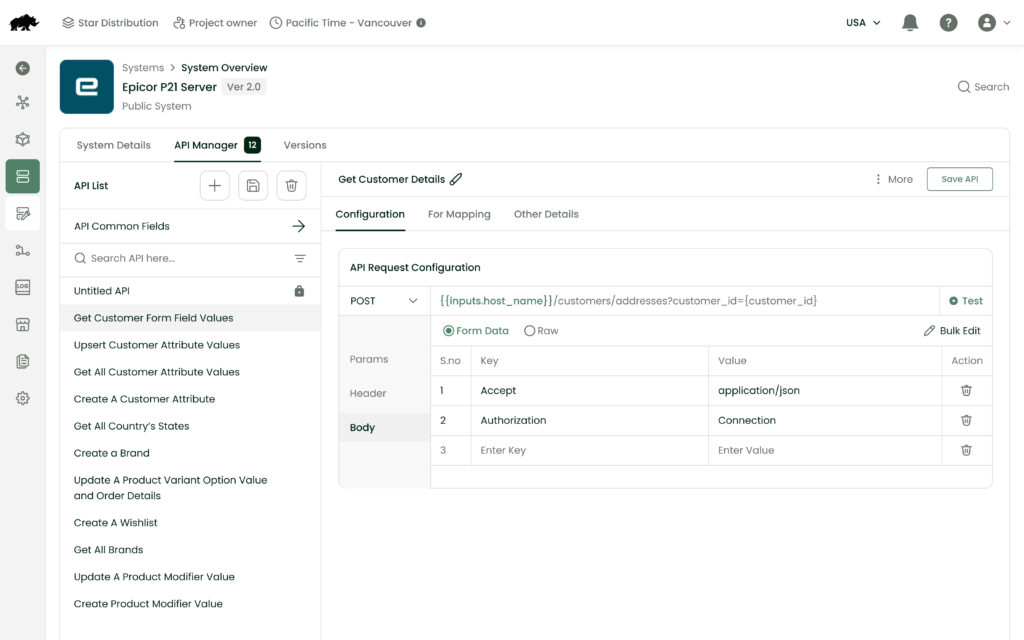
Task: Click the add new API plus icon
Action: point(215,185)
